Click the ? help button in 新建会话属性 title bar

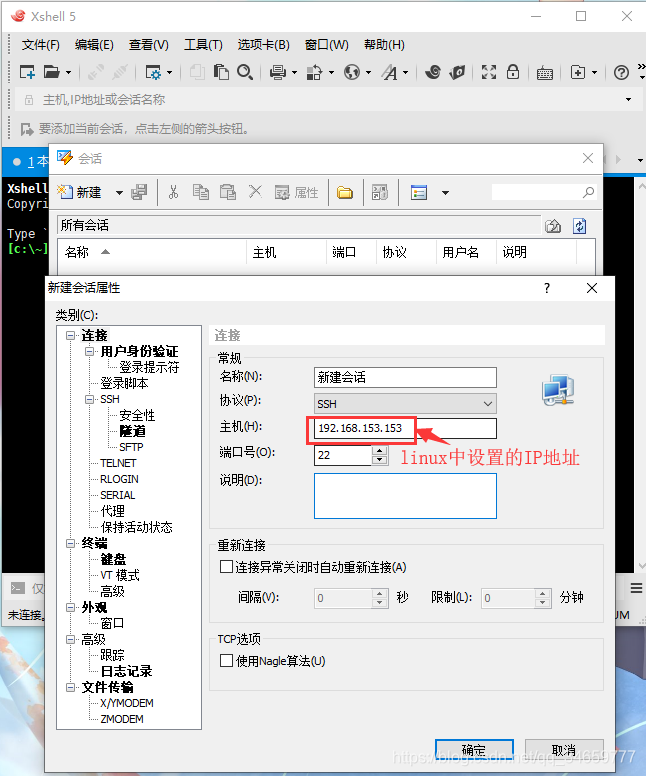[x=547, y=288]
